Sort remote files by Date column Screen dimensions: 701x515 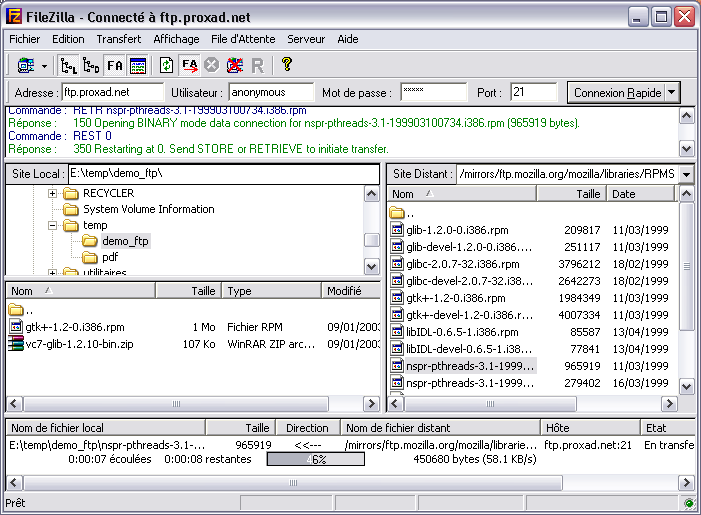tap(640, 194)
